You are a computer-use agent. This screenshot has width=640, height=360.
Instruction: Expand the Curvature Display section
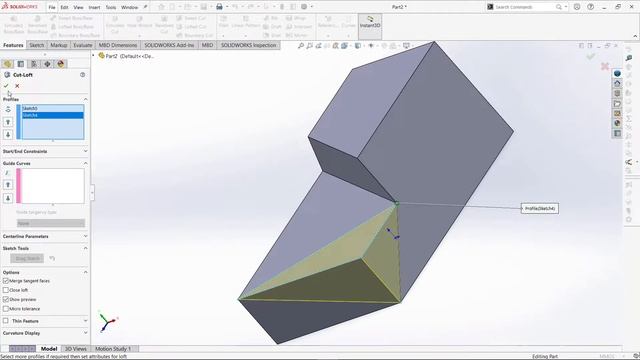(85, 333)
